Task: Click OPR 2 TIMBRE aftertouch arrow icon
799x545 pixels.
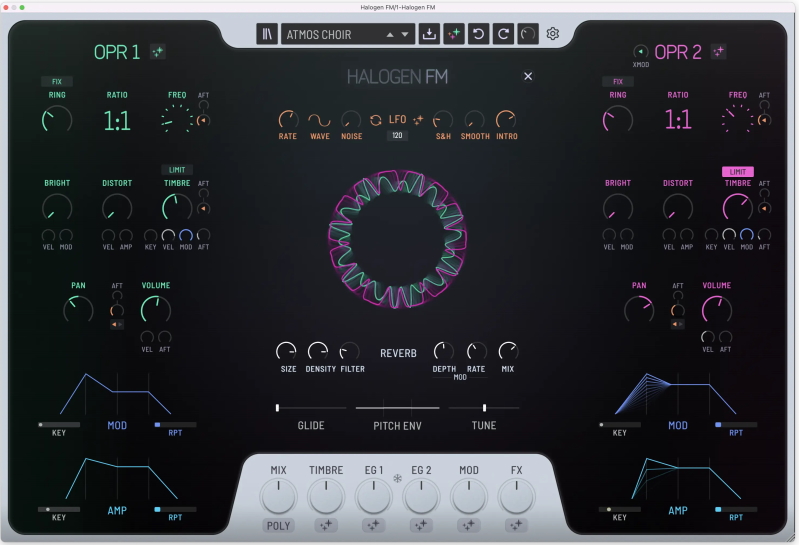Action: [x=764, y=208]
